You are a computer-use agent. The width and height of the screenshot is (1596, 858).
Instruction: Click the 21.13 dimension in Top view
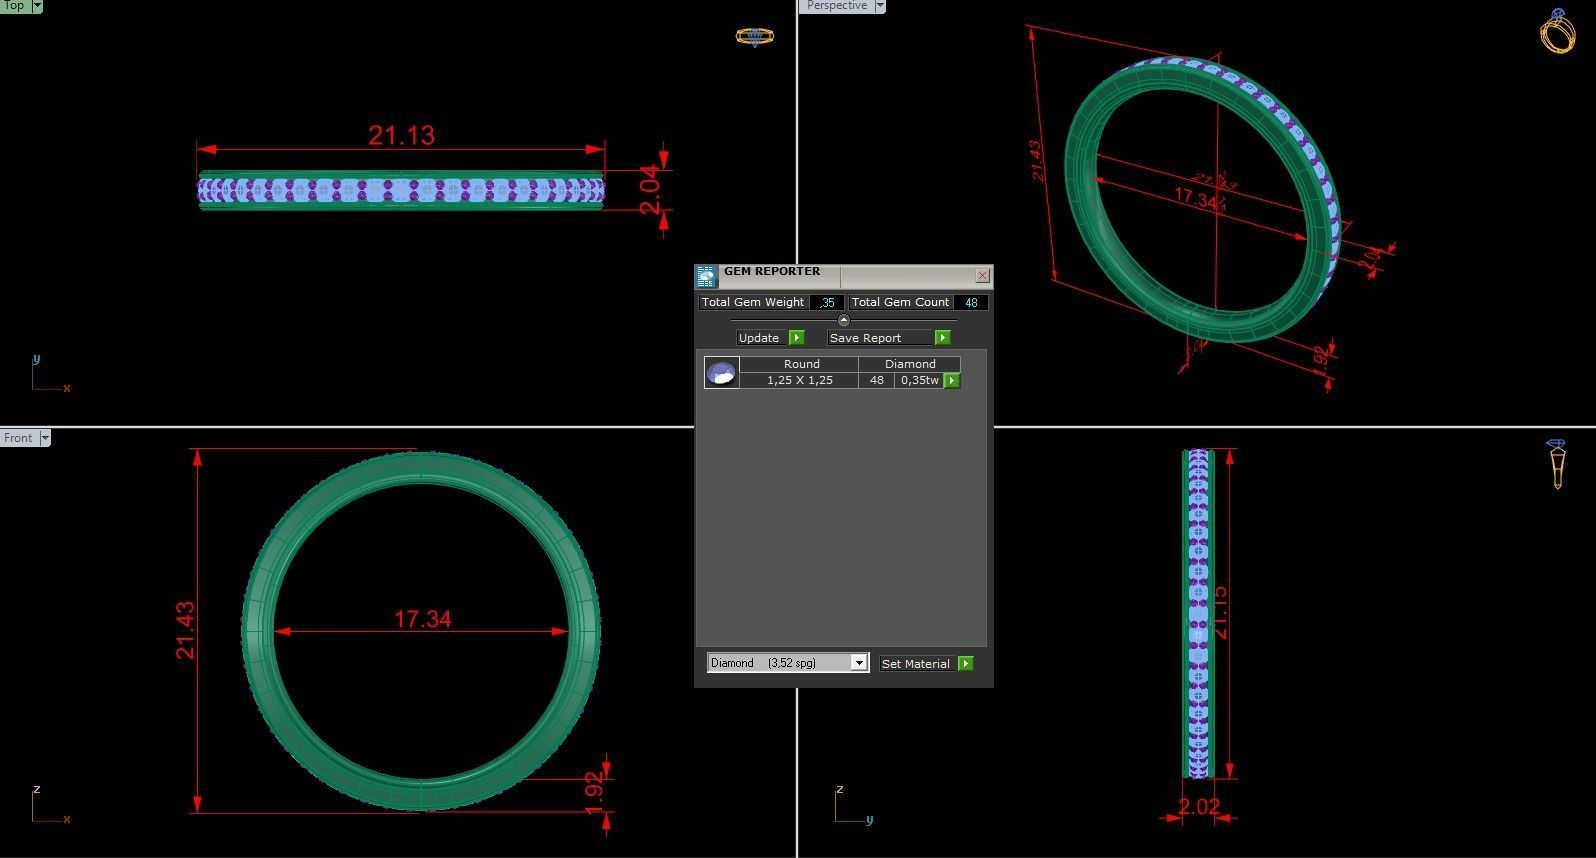401,135
